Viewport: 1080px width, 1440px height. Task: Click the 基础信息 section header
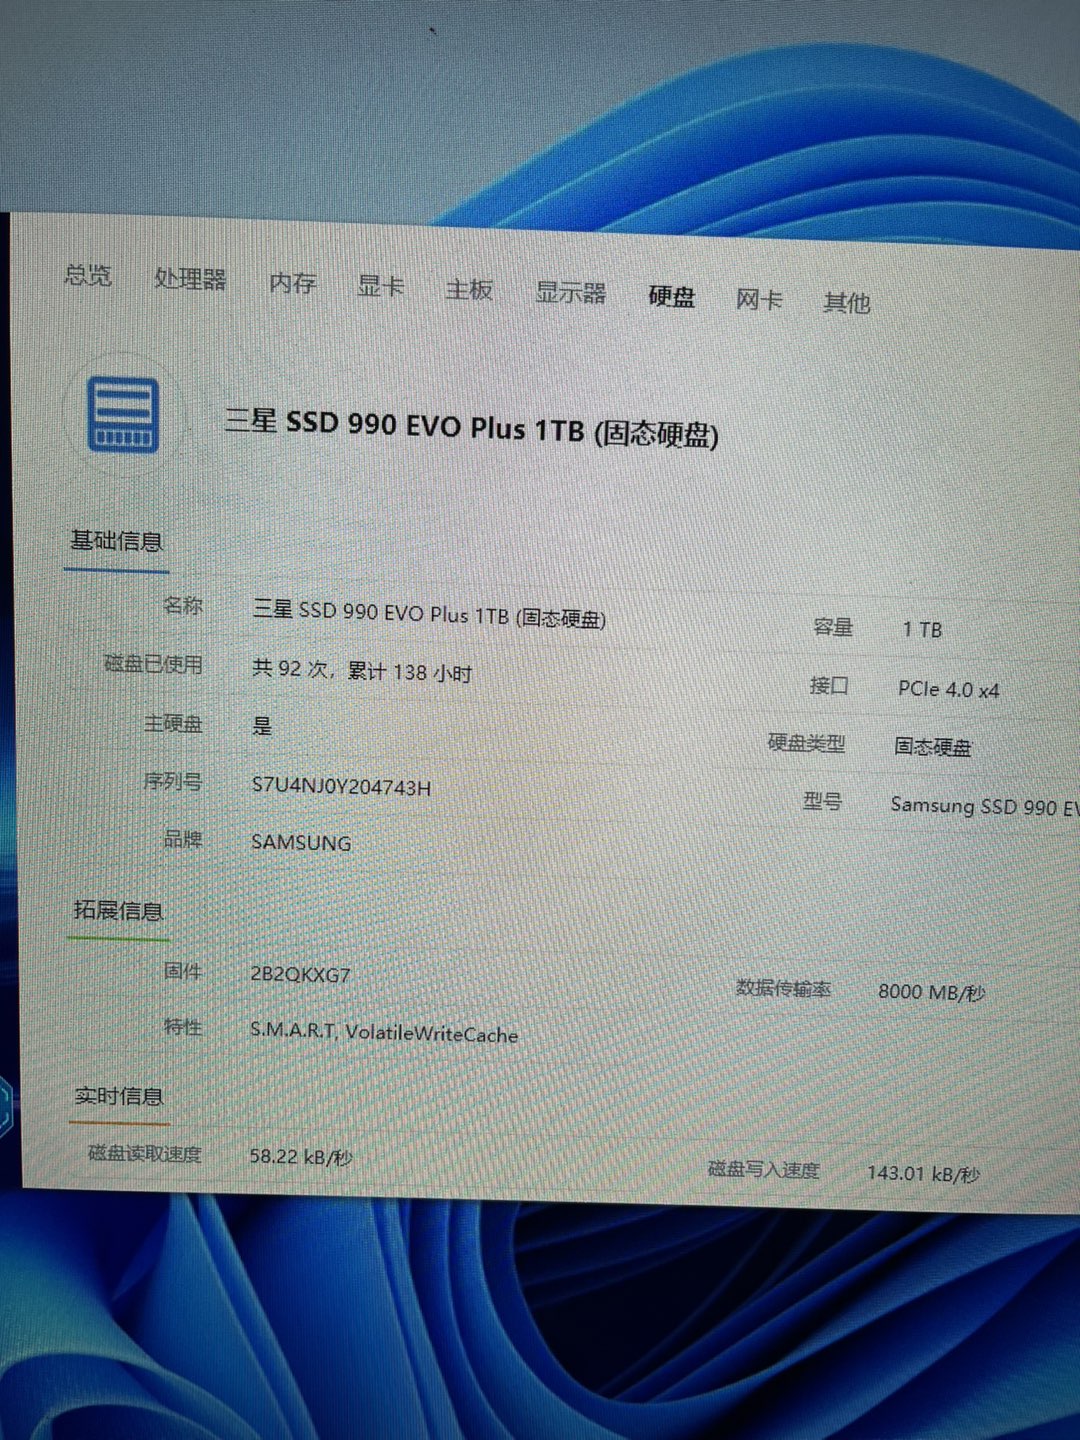(x=116, y=541)
